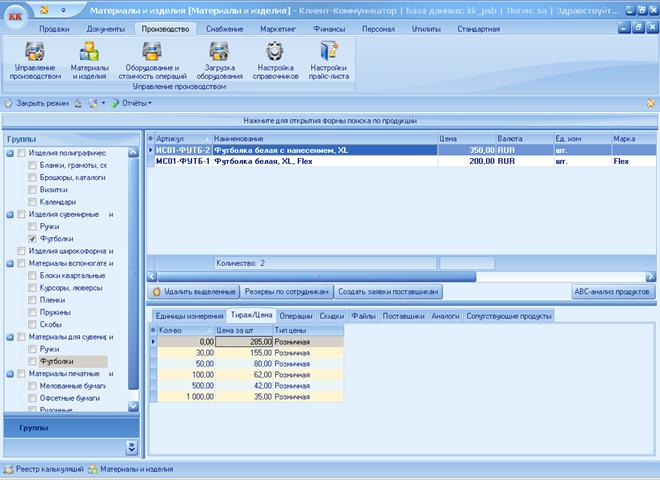Open Настройка справочников gear icon
Screen dimensions: 660x480
275,52
